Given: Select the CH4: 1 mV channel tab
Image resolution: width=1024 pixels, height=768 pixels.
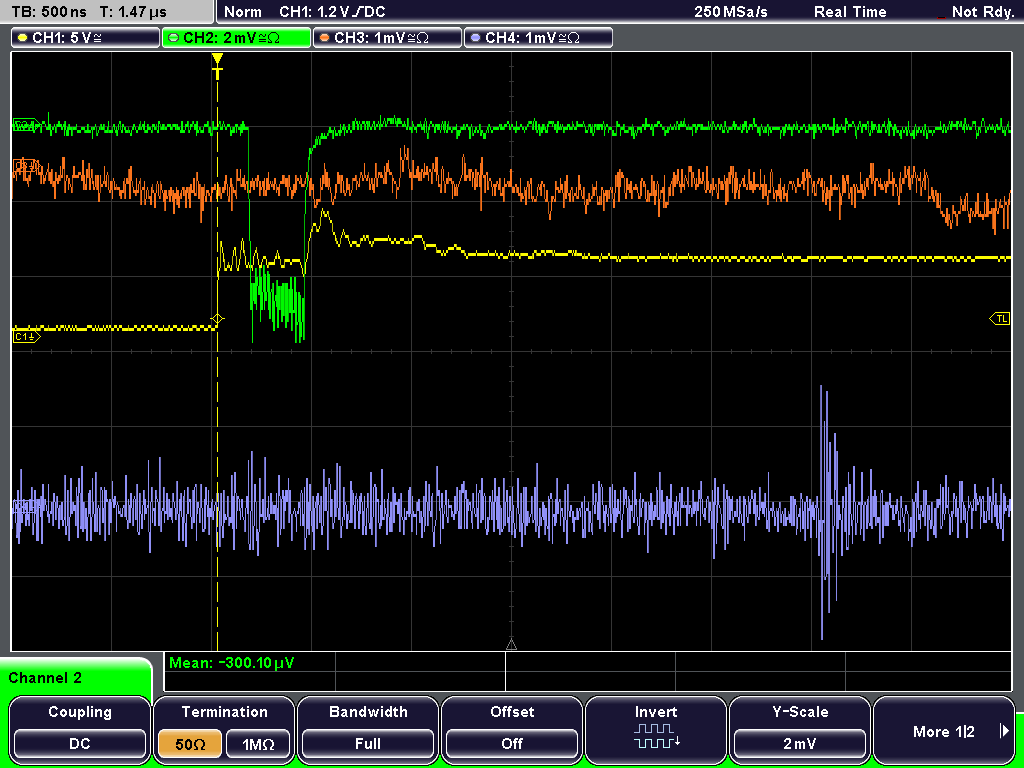Looking at the screenshot, I should coord(538,38).
